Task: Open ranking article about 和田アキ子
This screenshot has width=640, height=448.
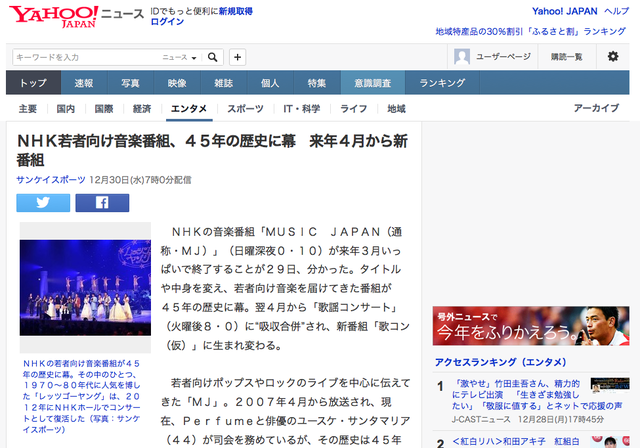Action: click(516, 442)
